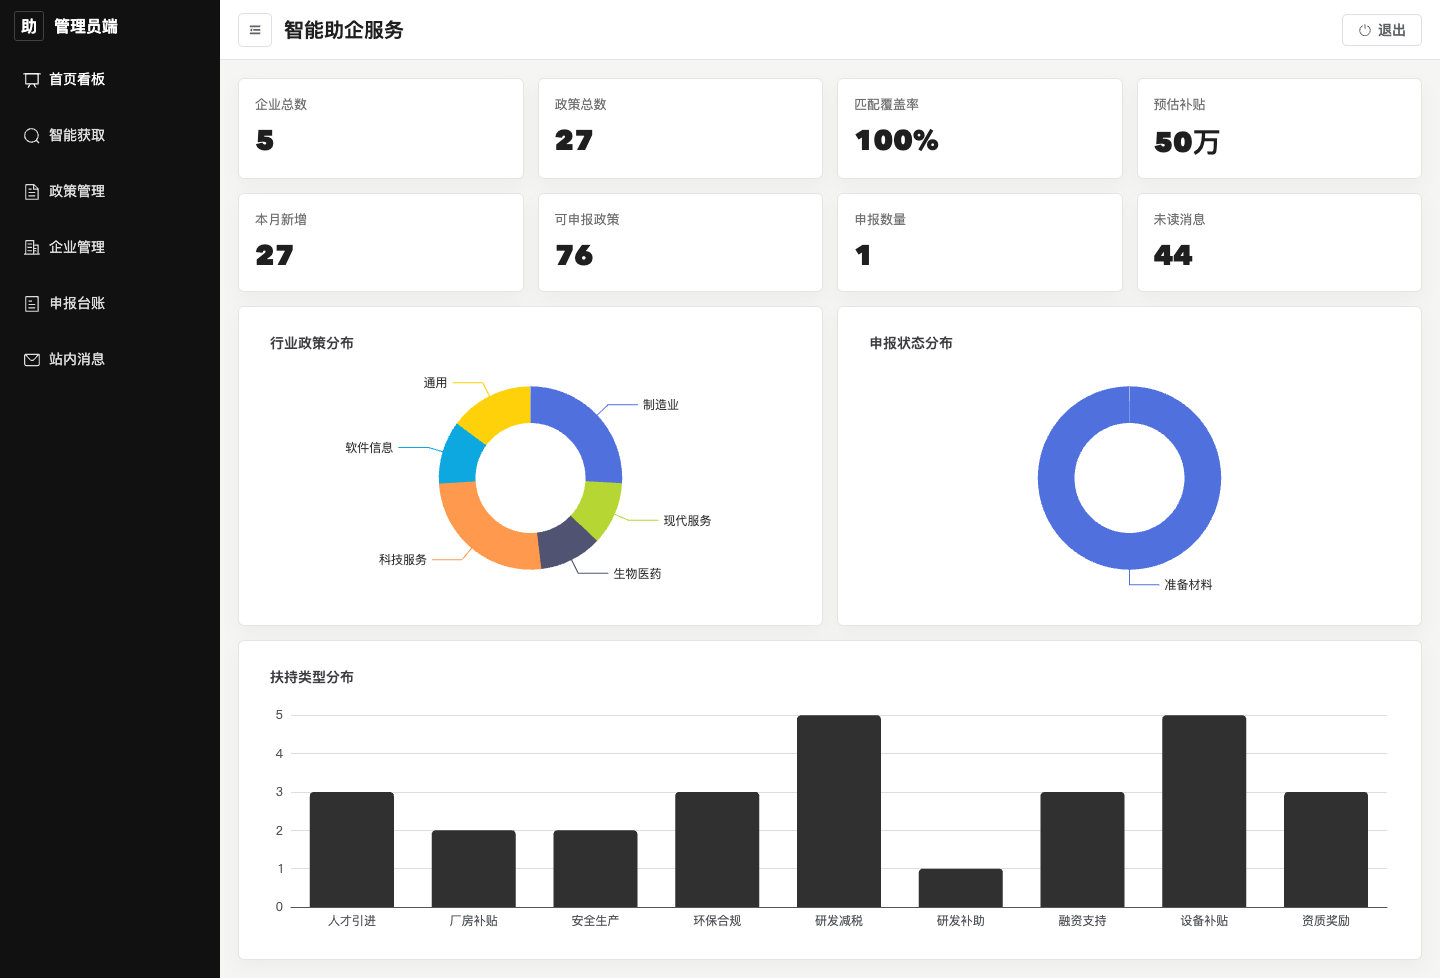Image resolution: width=1440 pixels, height=978 pixels.
Task: Click the 站内消息 envelope icon
Action: (x=32, y=360)
